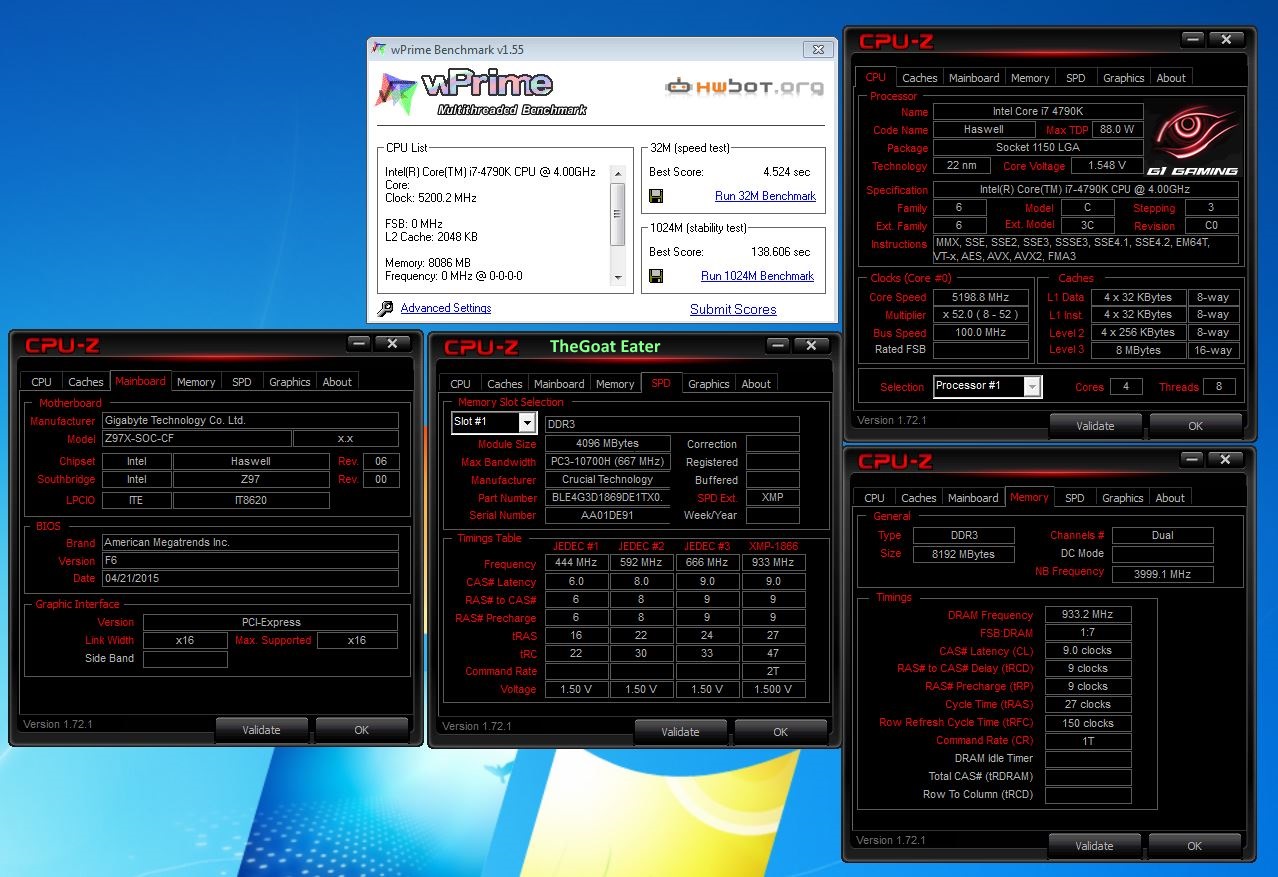Select Caches tab in TheGoat Eater window
The image size is (1278, 877).
click(x=505, y=384)
